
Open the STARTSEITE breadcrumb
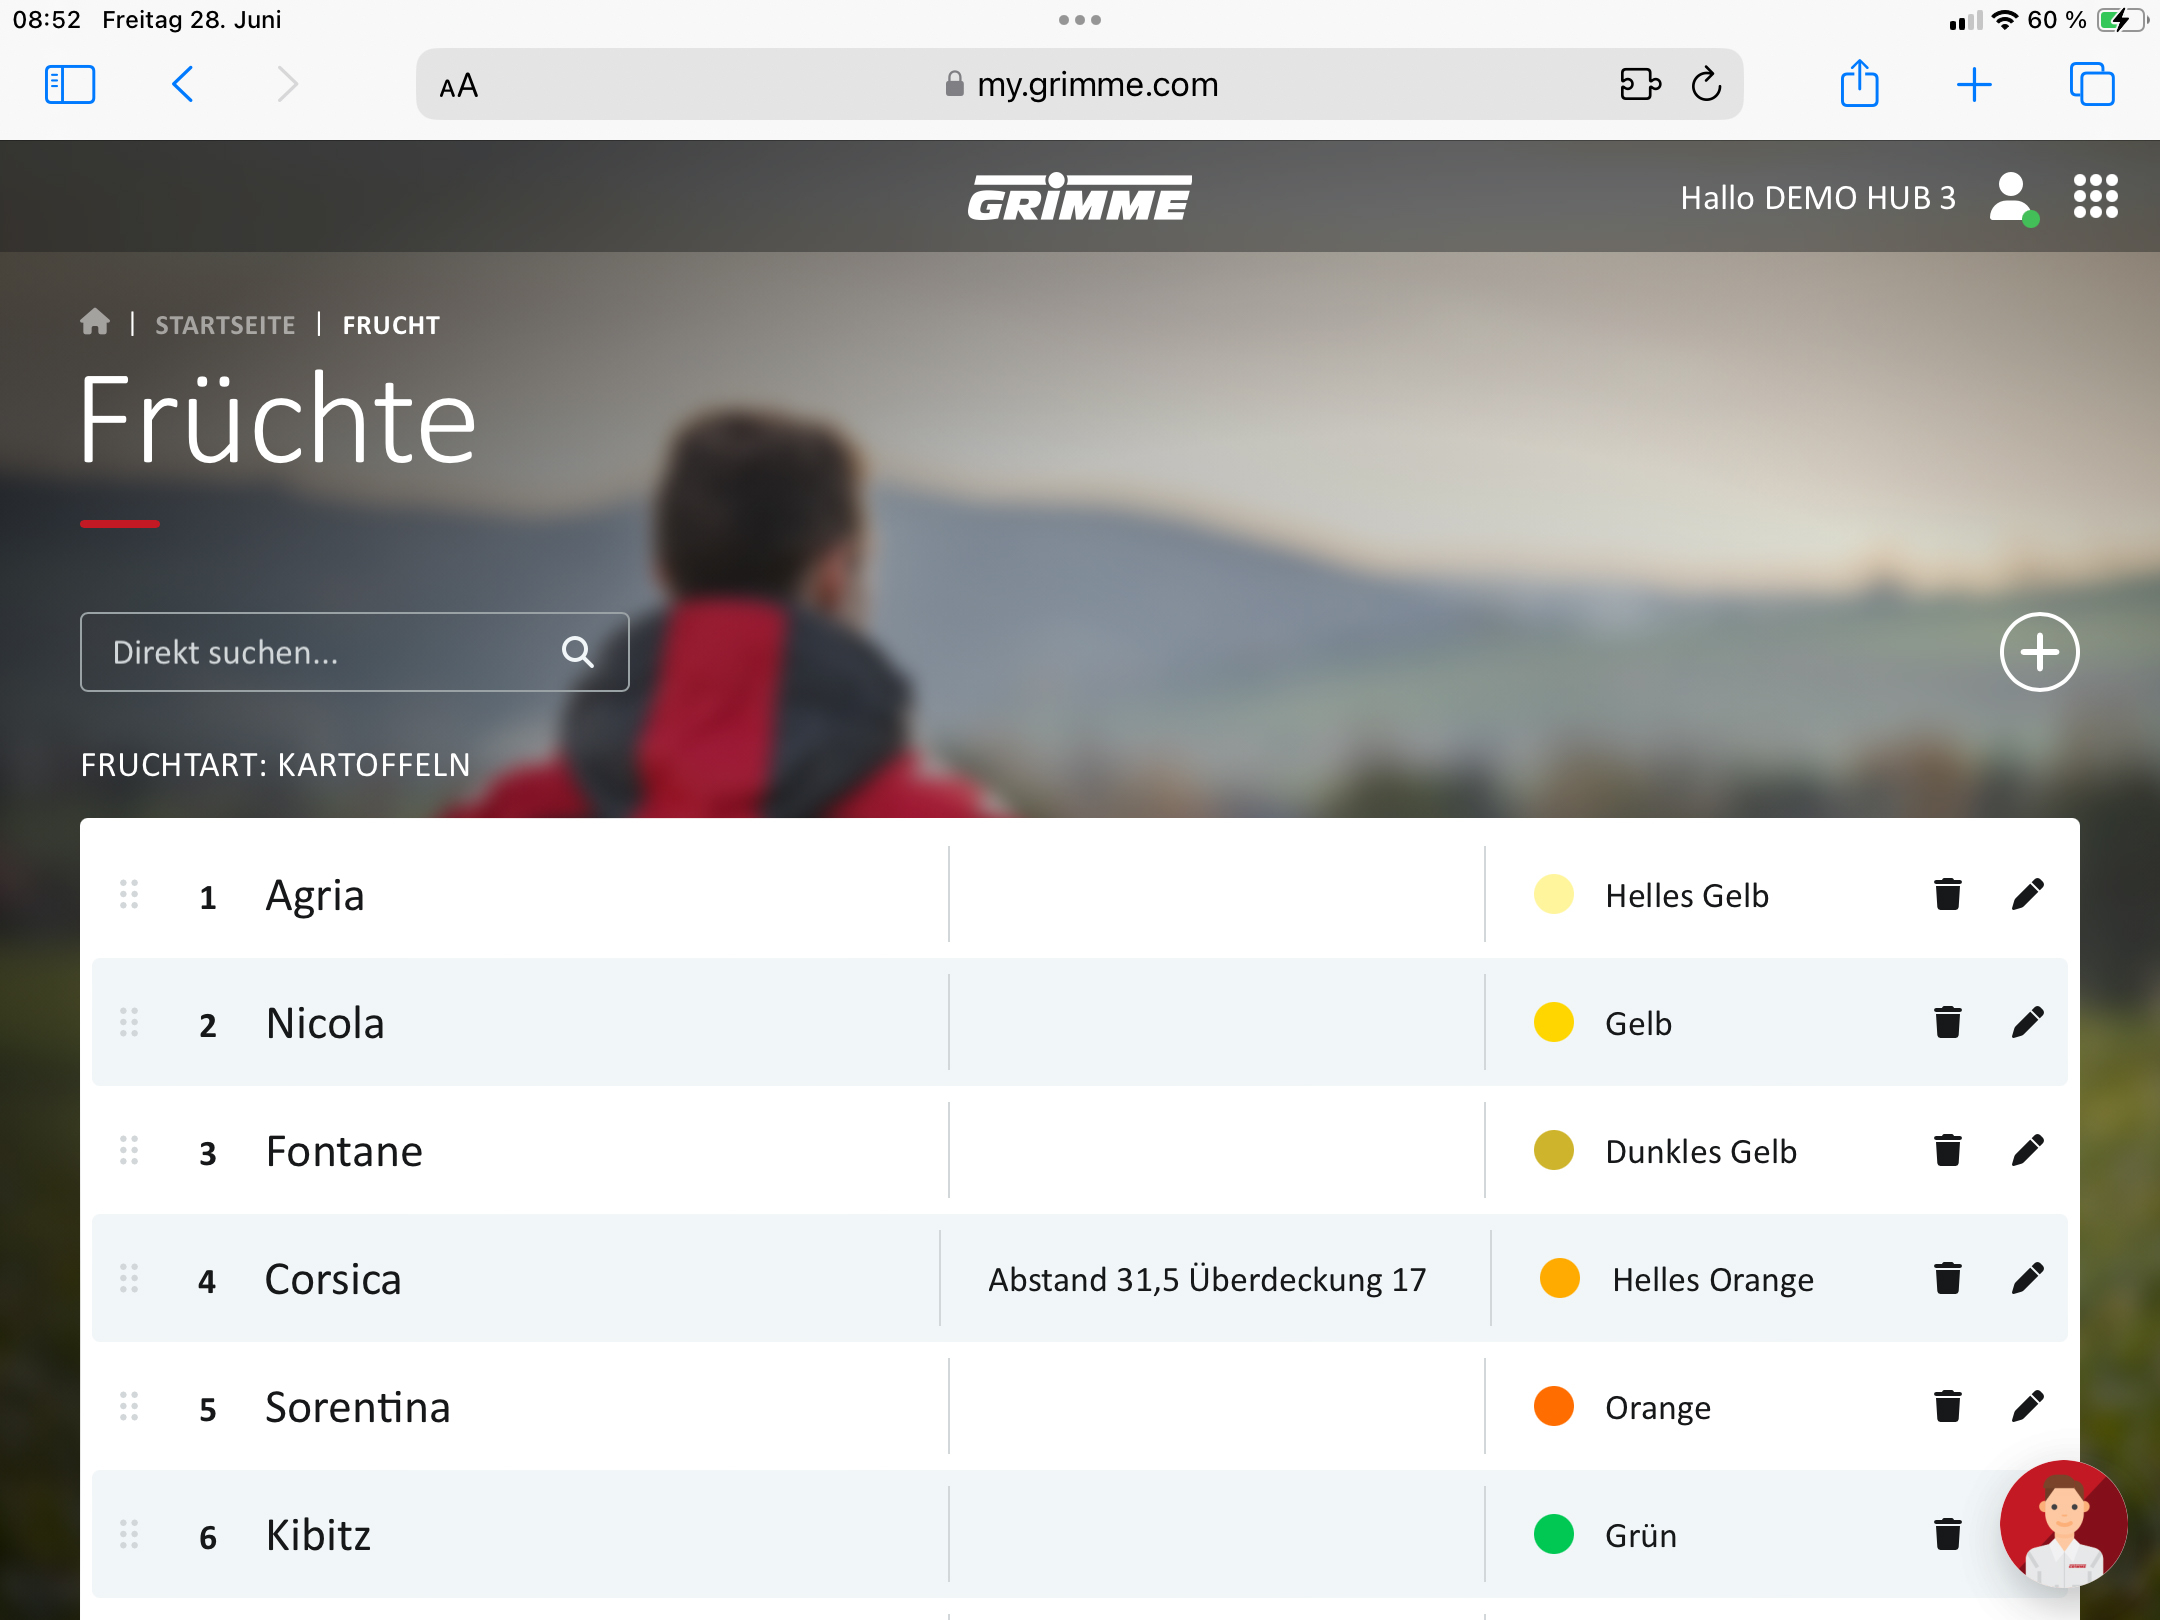click(x=225, y=325)
